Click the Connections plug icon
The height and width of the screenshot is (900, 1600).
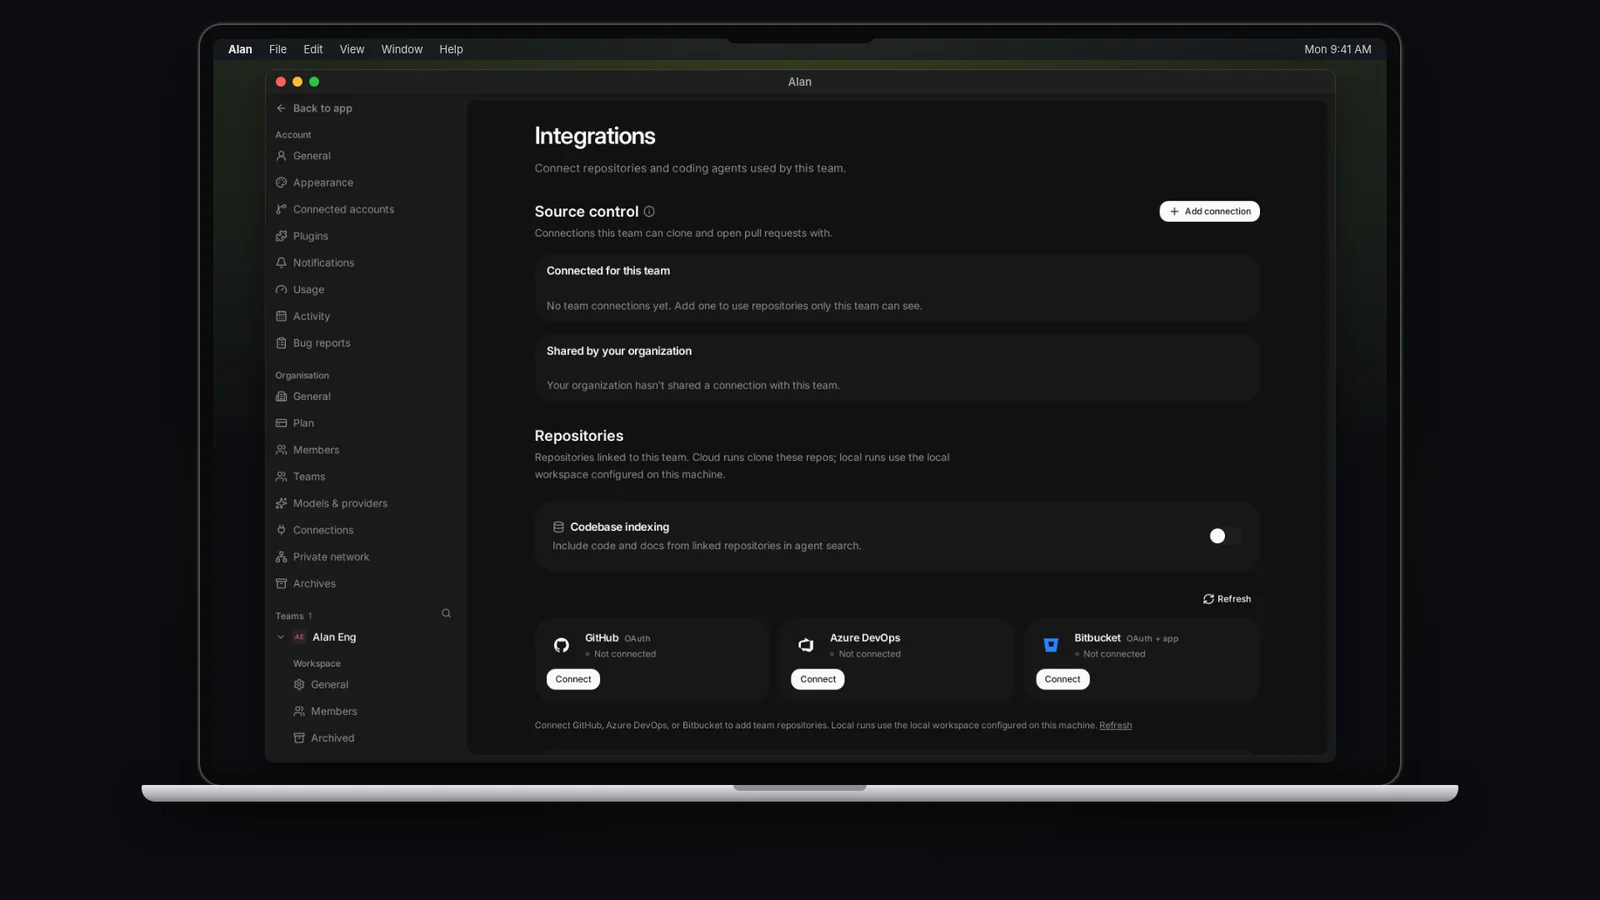pos(281,530)
